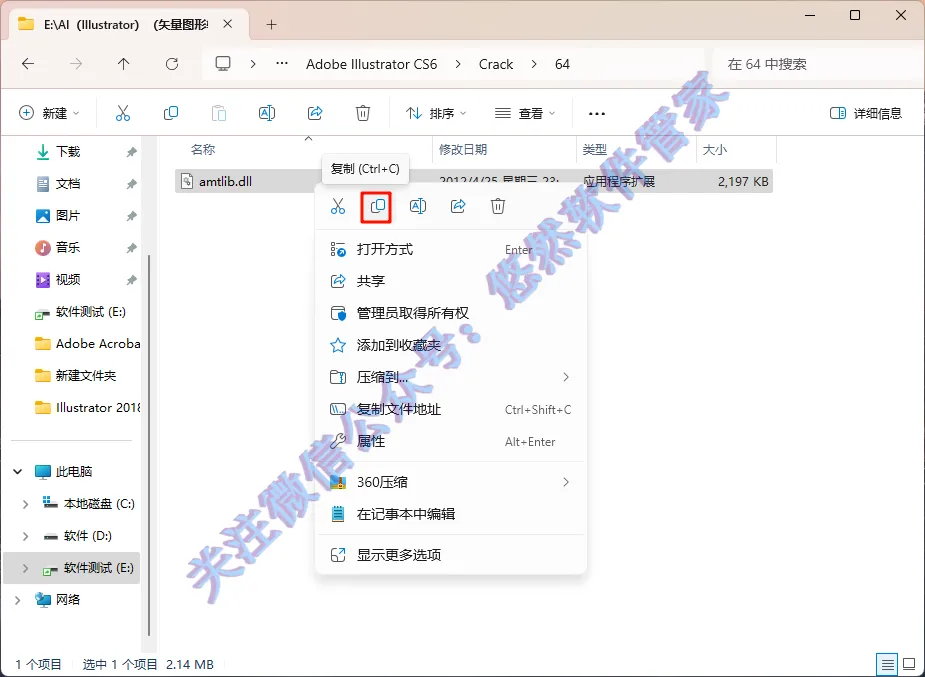Expand the collapsed path with the address bar ellipsis
The image size is (925, 677).
[282, 64]
